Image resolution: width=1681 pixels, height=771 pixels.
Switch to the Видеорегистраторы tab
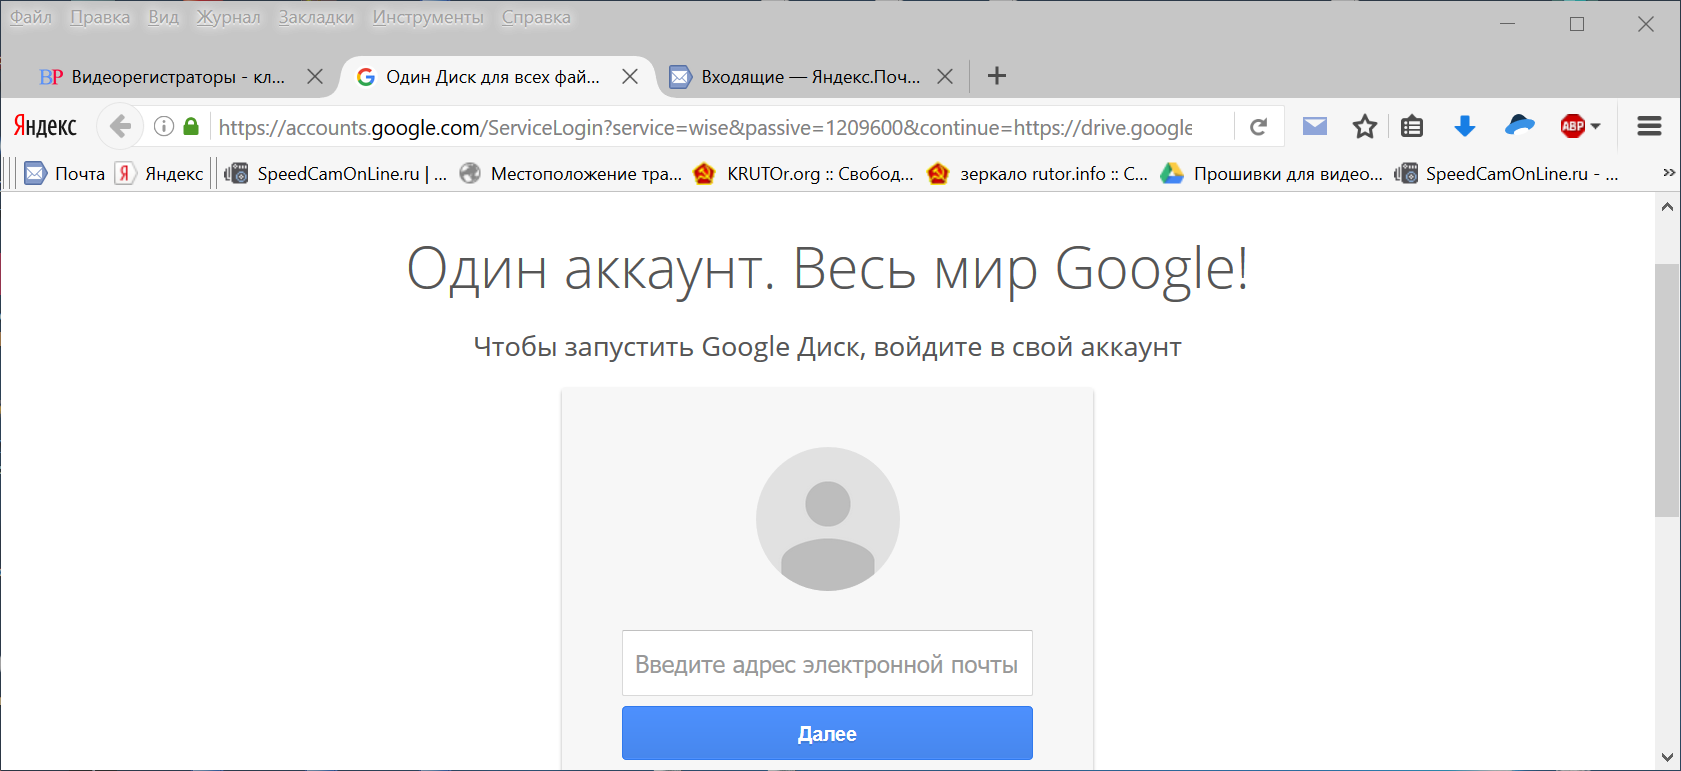pyautogui.click(x=165, y=77)
